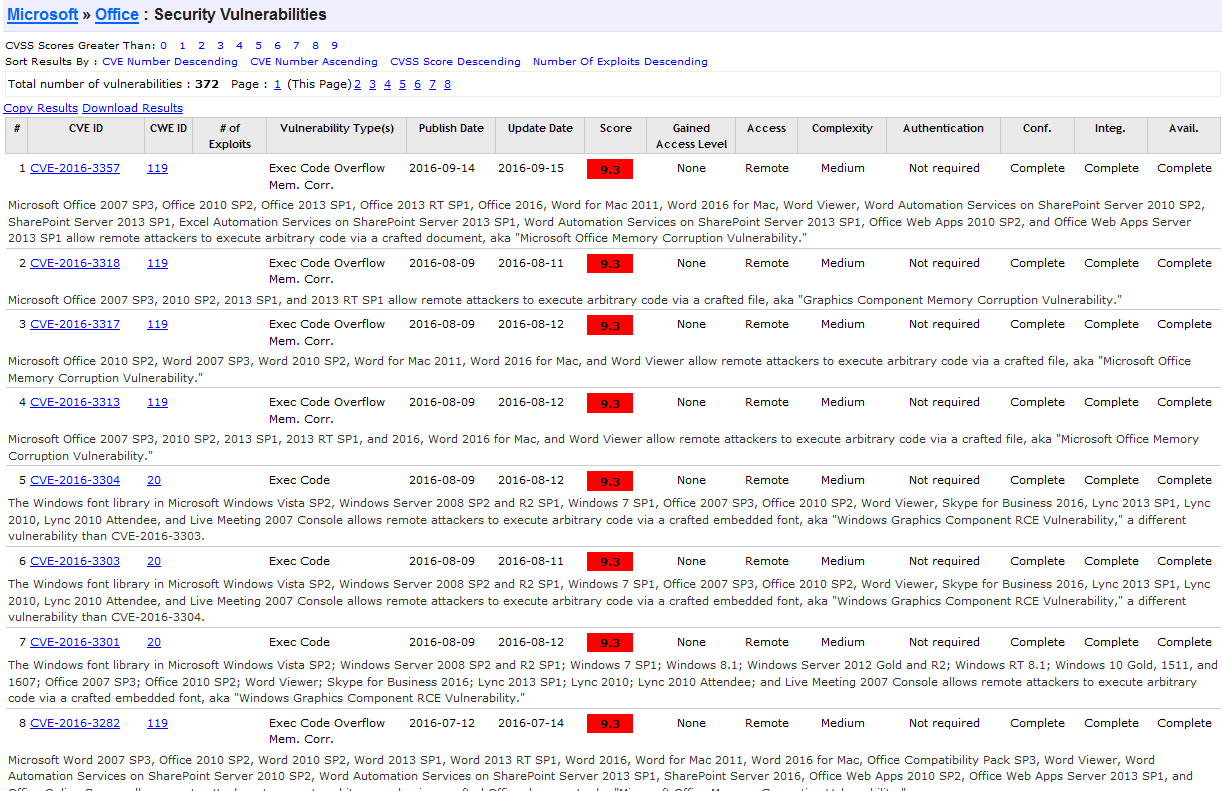Select 'Exec Code' type in CVE-2016-3303 row
This screenshot has width=1222, height=791.
click(299, 562)
